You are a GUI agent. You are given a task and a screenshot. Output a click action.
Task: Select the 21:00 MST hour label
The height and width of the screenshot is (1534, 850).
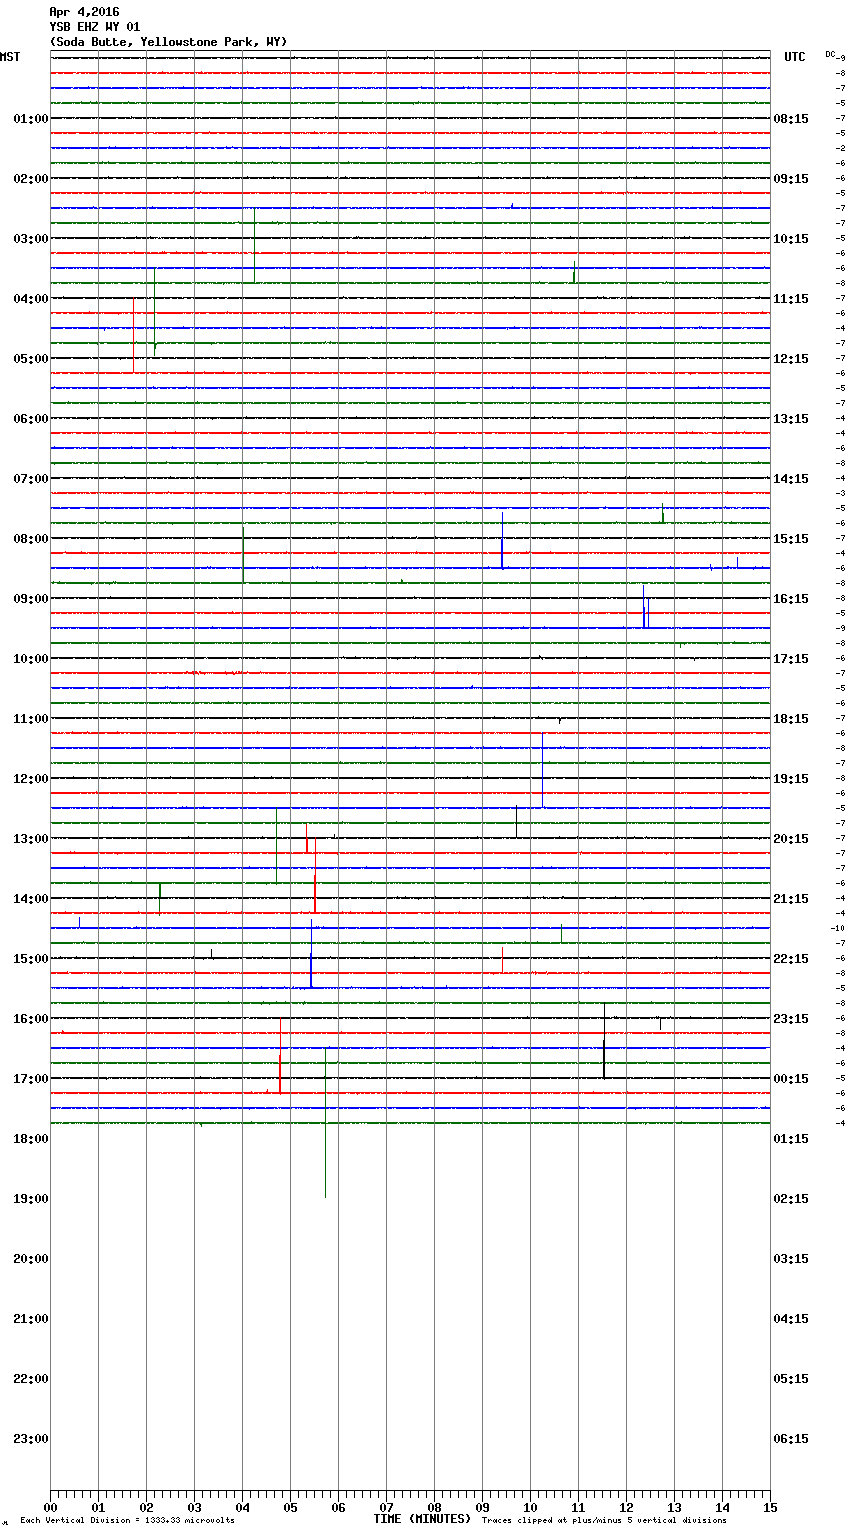[31, 1319]
